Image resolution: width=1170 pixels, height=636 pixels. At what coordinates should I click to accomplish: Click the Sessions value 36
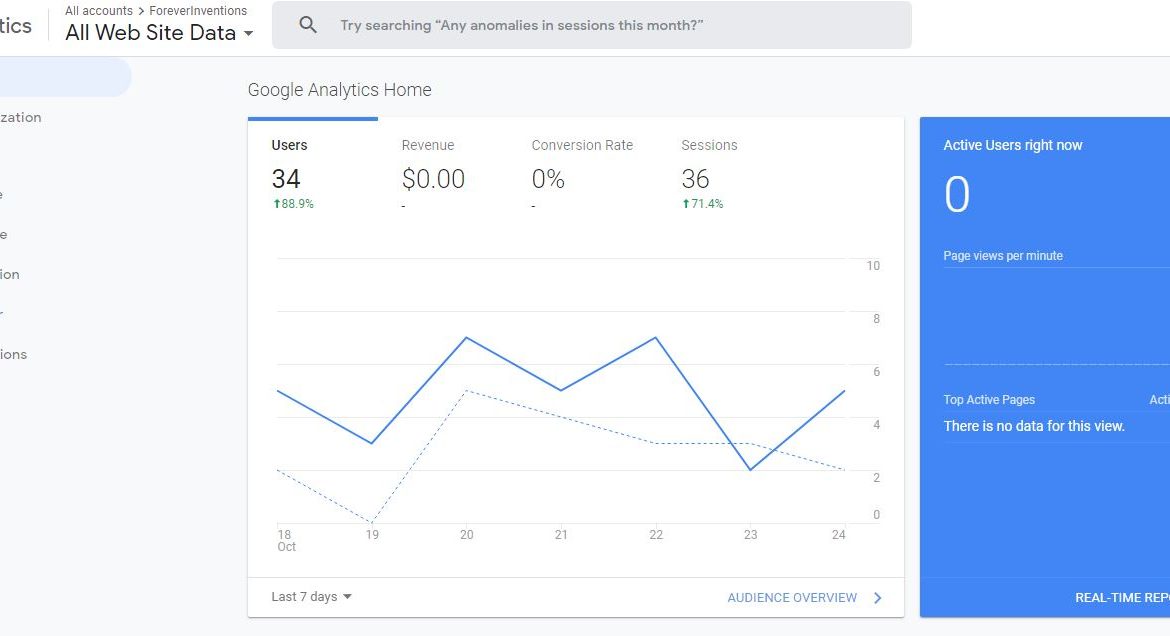tap(695, 178)
